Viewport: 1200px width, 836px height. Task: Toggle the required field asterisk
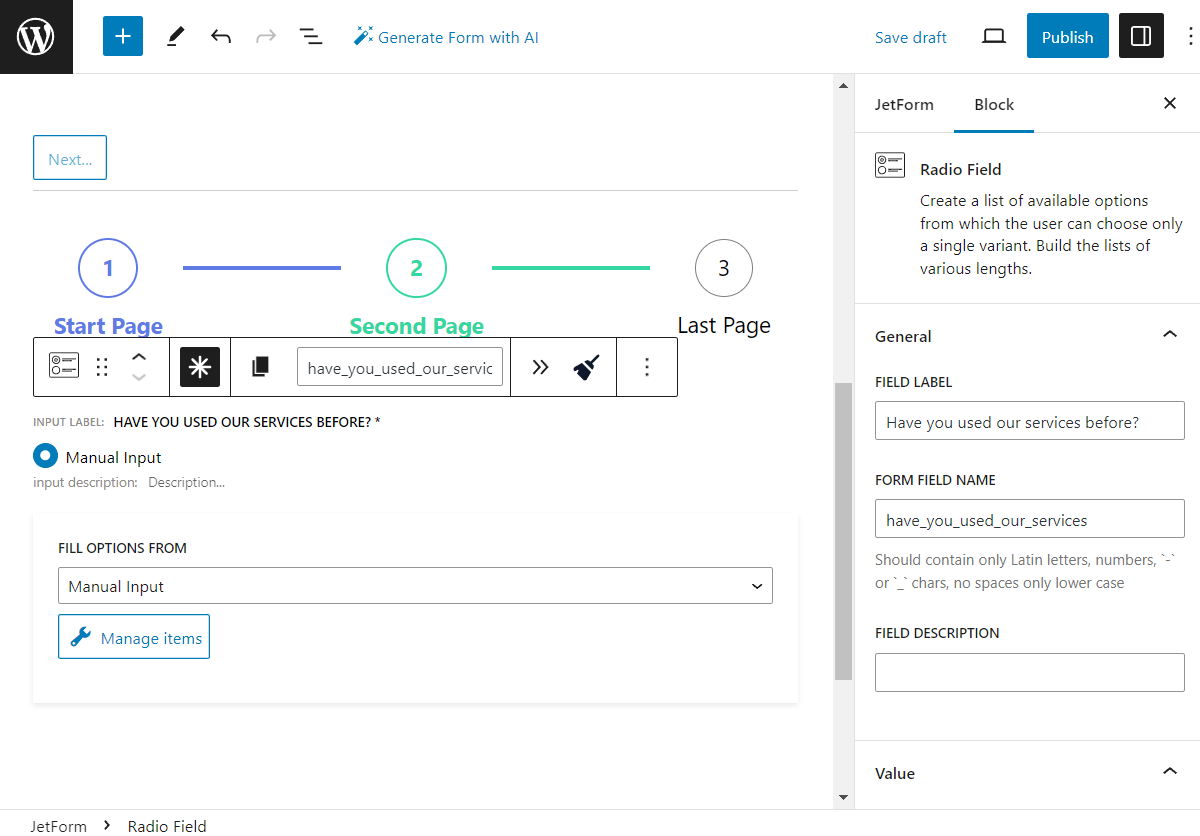coord(200,366)
